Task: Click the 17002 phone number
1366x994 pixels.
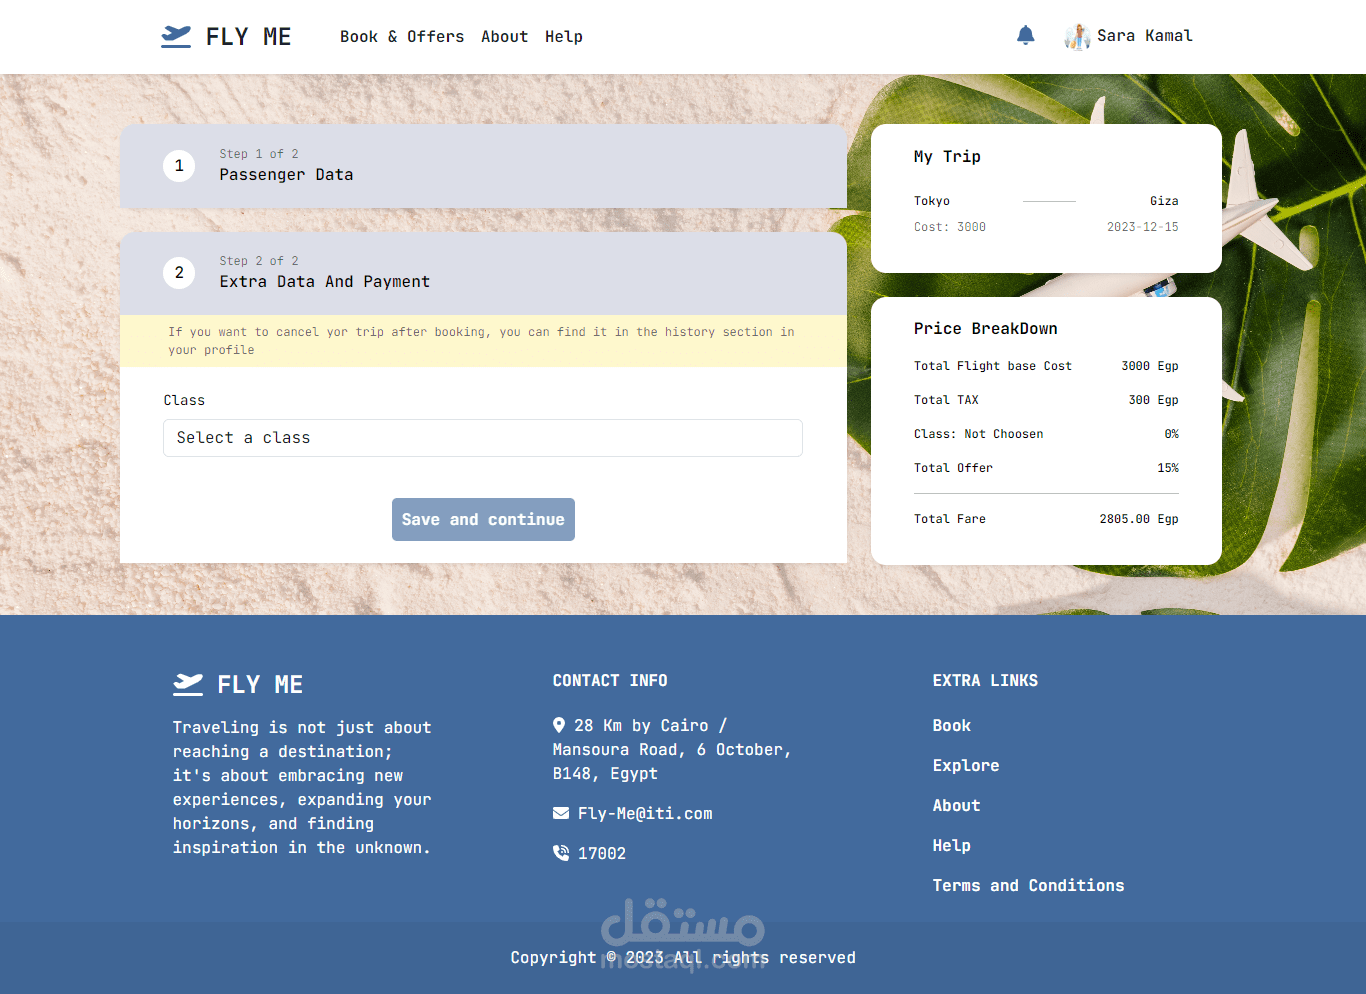Action: tap(601, 852)
